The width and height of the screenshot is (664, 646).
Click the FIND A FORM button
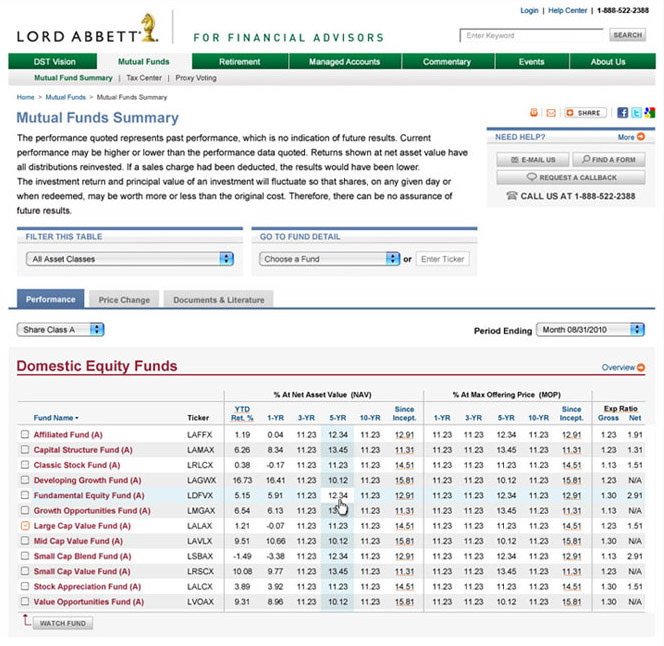pos(609,160)
